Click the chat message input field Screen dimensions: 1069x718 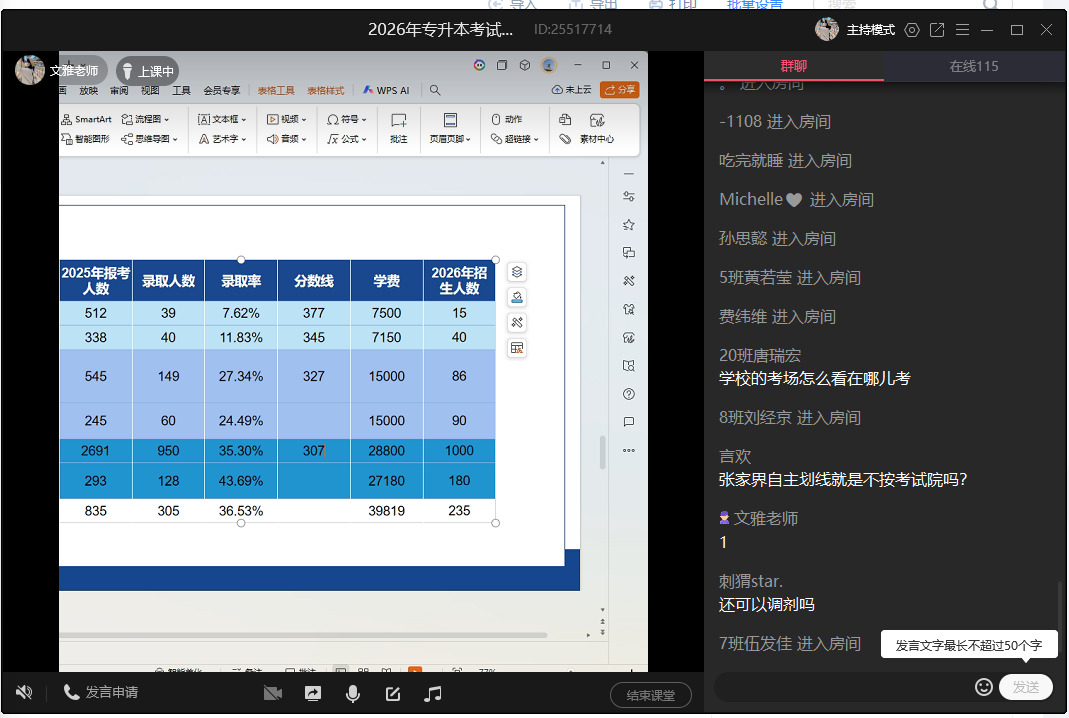850,688
